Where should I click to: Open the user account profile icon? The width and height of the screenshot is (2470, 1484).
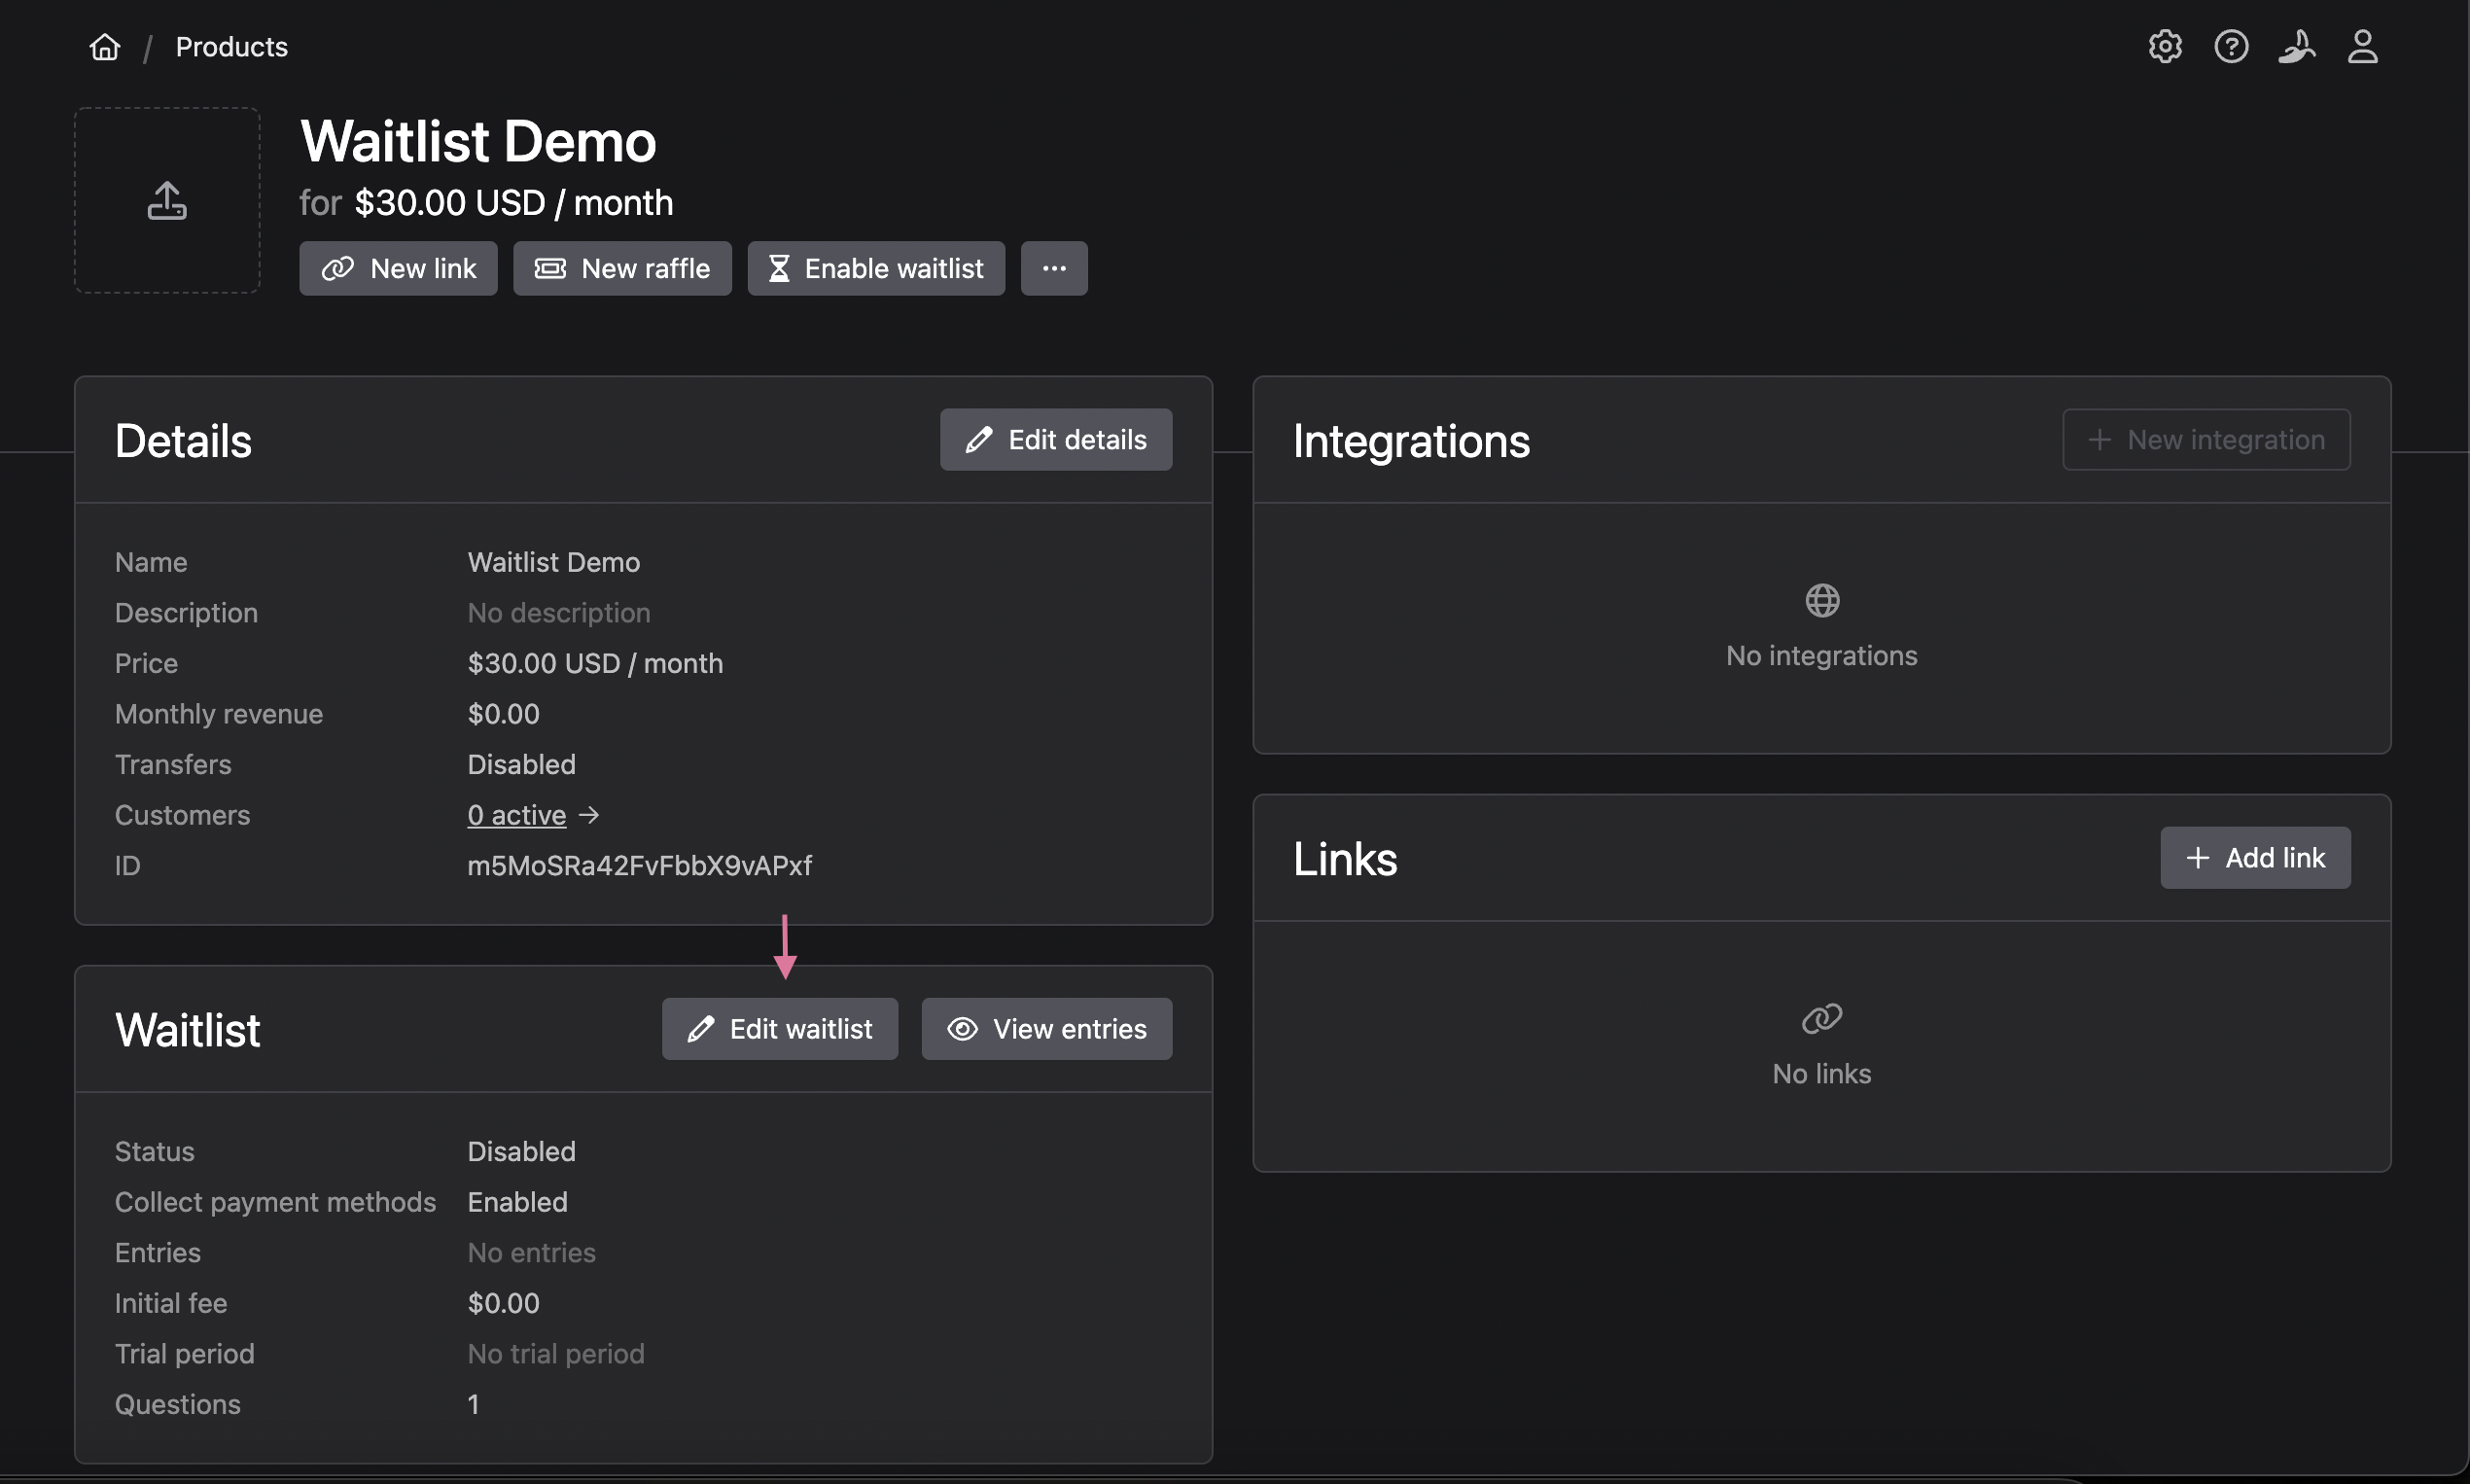click(2362, 47)
